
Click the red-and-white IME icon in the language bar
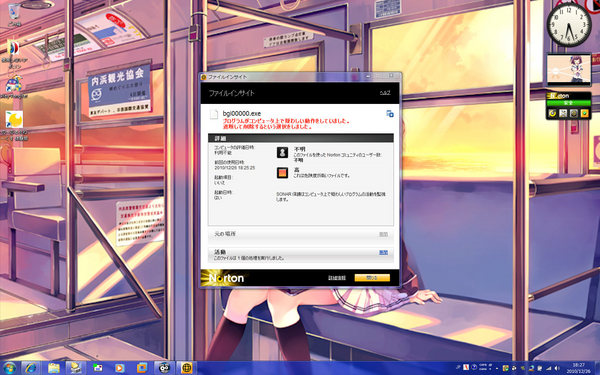click(466, 367)
